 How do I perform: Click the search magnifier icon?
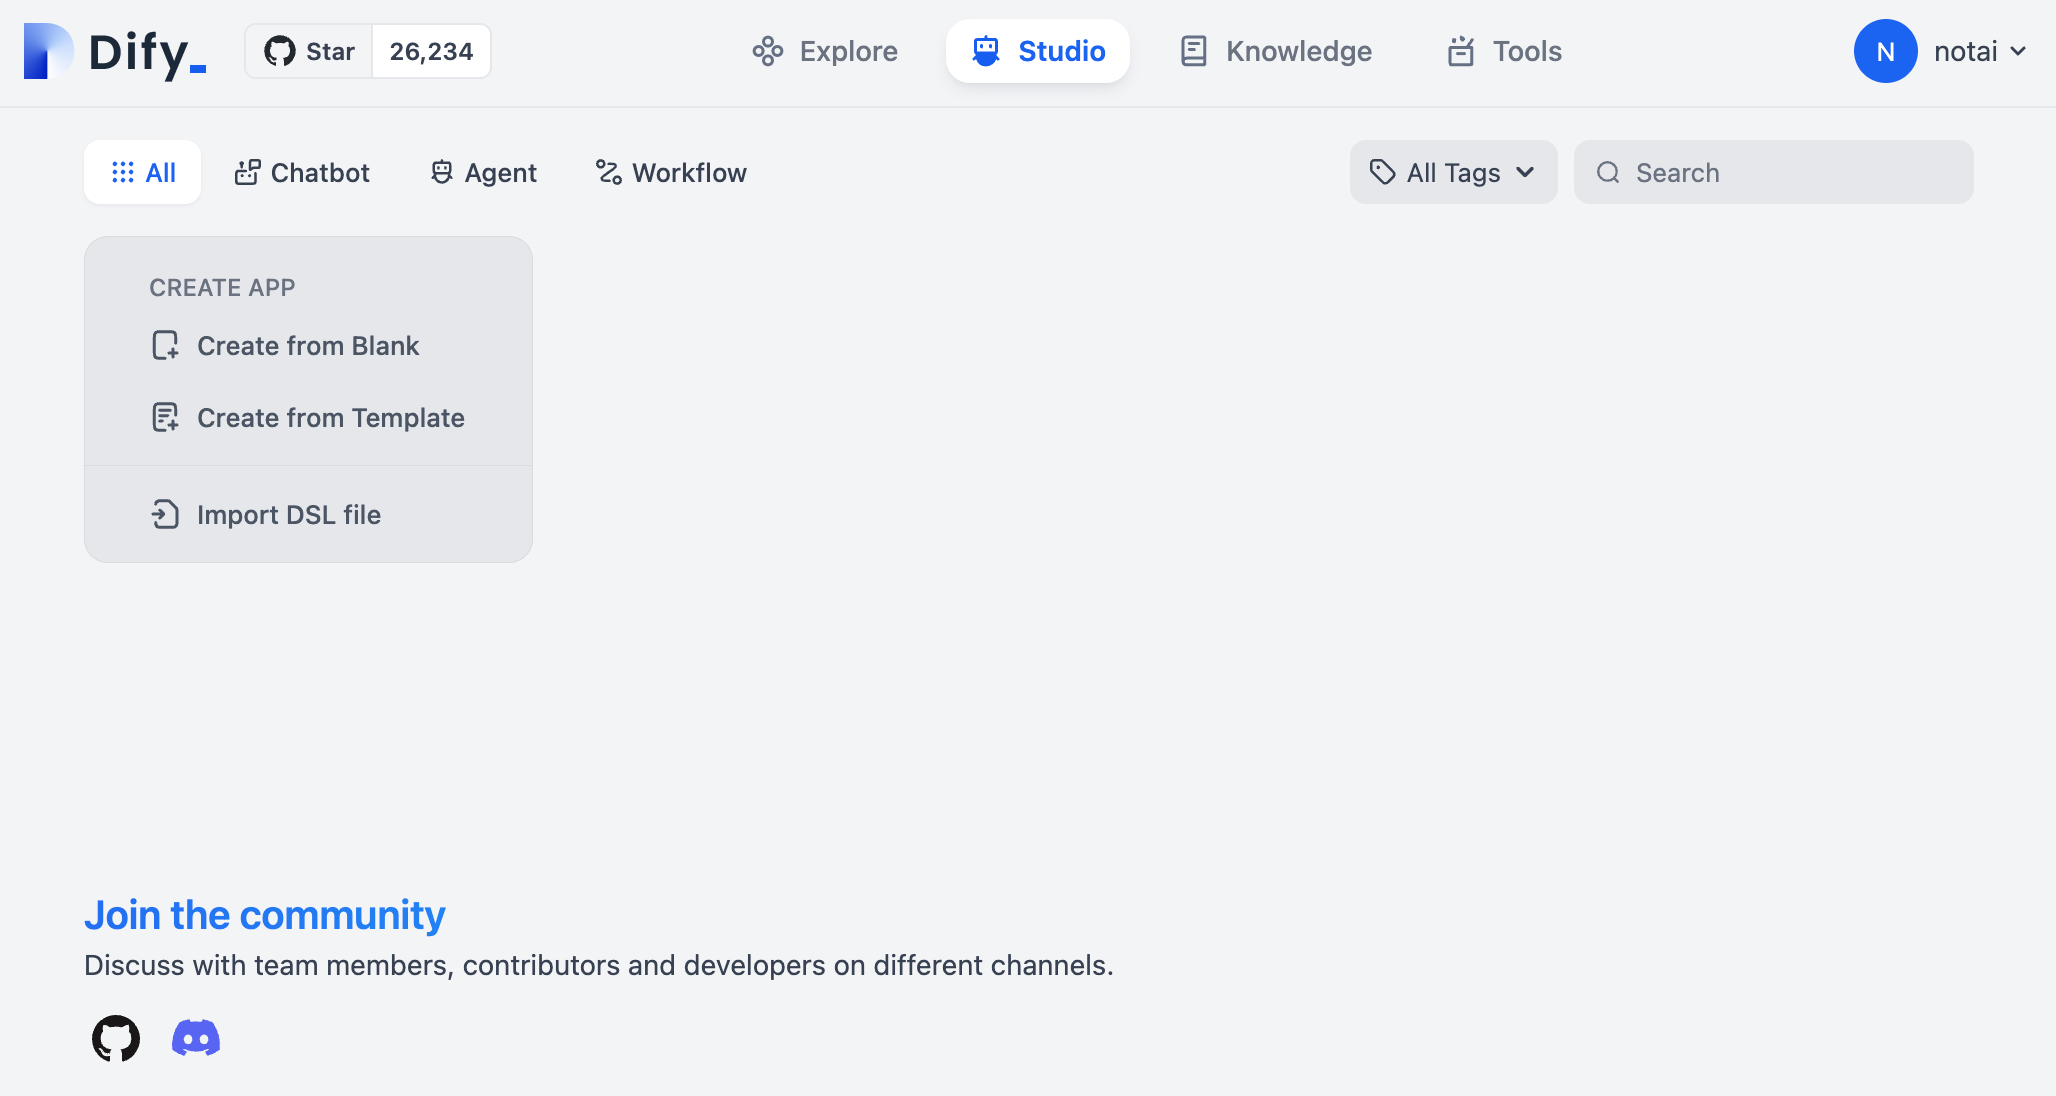click(1608, 172)
